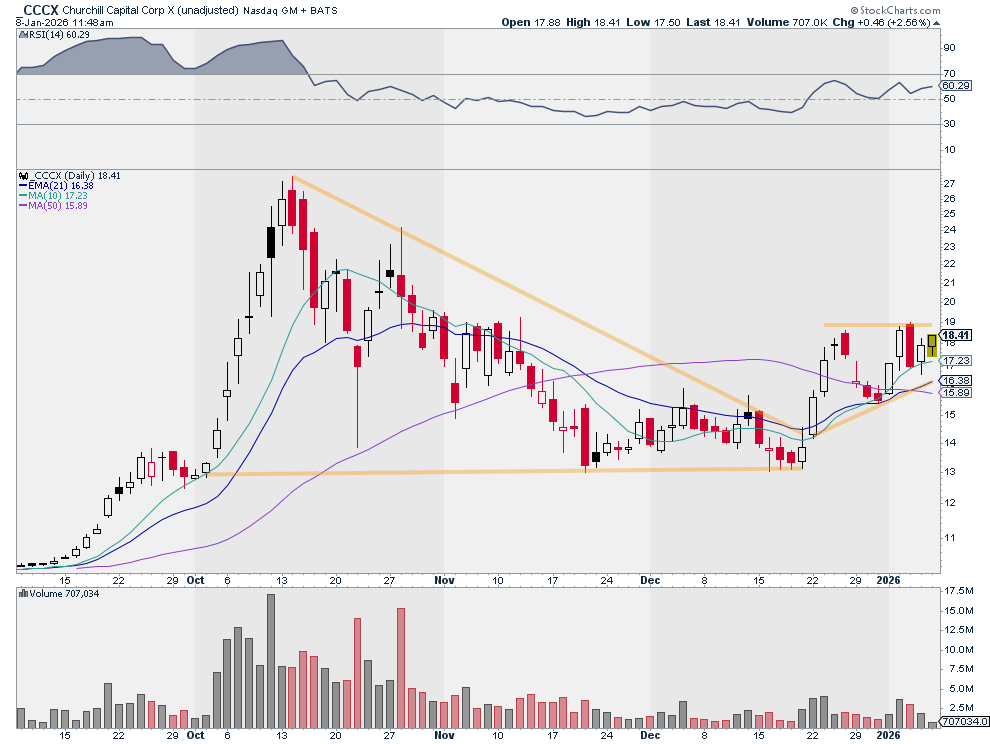The height and width of the screenshot is (744, 990).
Task: Click the 14 label on price axis
Action: coord(949,443)
